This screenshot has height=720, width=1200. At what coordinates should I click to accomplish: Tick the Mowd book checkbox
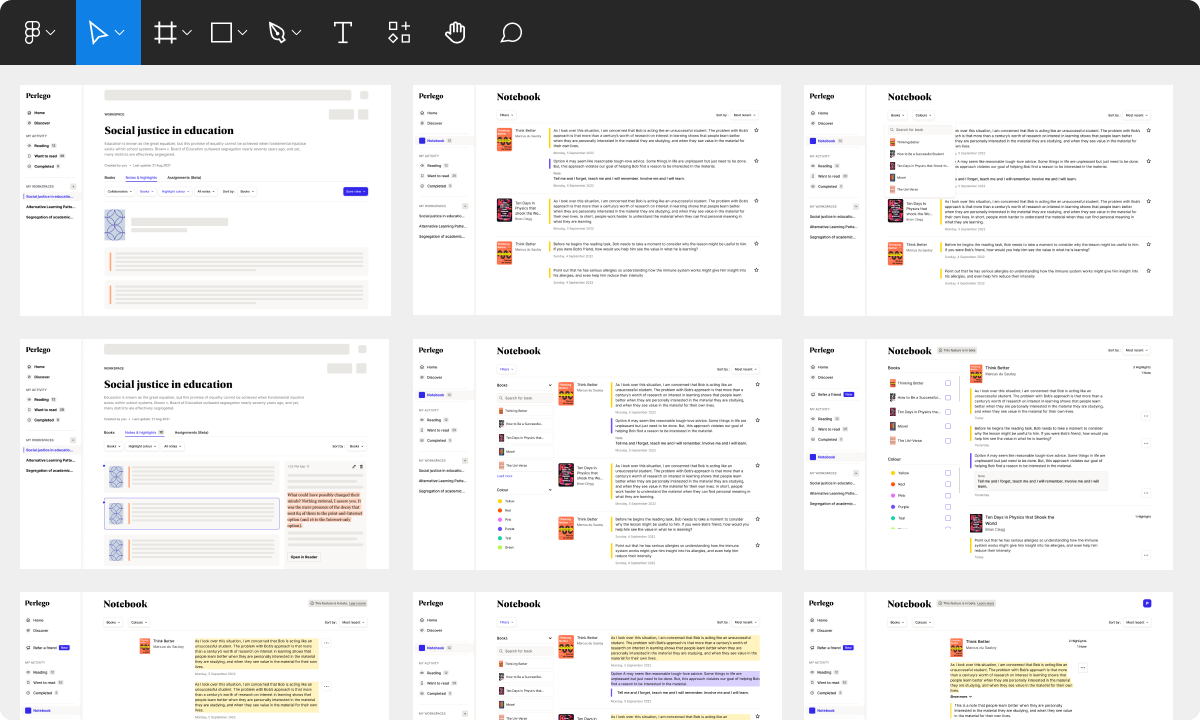pos(947,426)
